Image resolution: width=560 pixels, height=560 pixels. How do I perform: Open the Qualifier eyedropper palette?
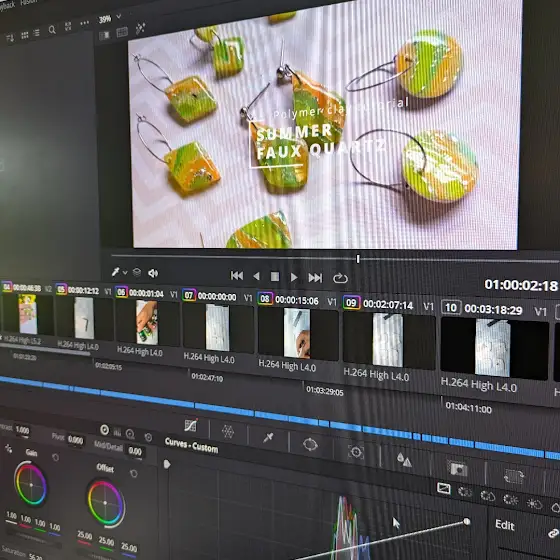268,437
